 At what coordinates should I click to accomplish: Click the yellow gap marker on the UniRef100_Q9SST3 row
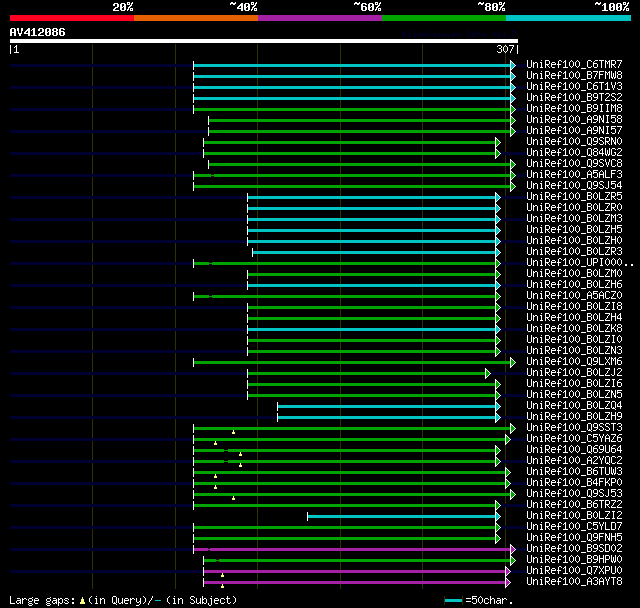pyautogui.click(x=233, y=432)
